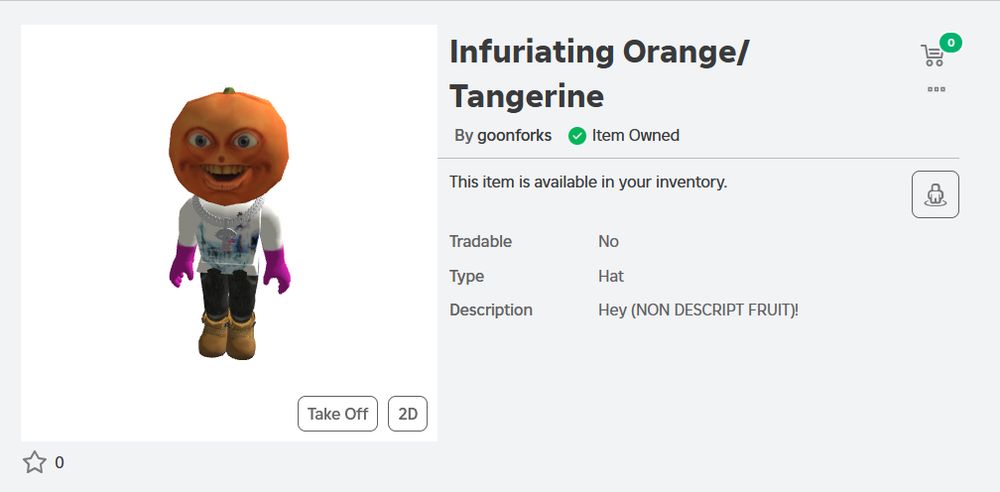Click the avatar's white shirt torso

click(228, 237)
